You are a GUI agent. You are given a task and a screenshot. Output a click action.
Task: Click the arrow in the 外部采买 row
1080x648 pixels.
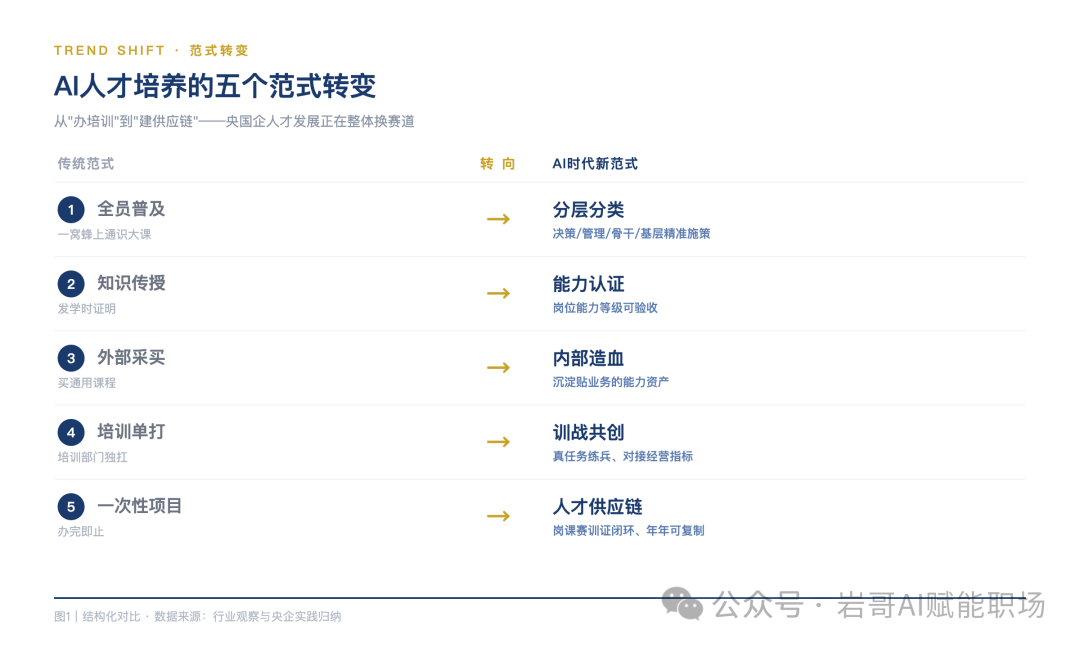[x=498, y=368]
